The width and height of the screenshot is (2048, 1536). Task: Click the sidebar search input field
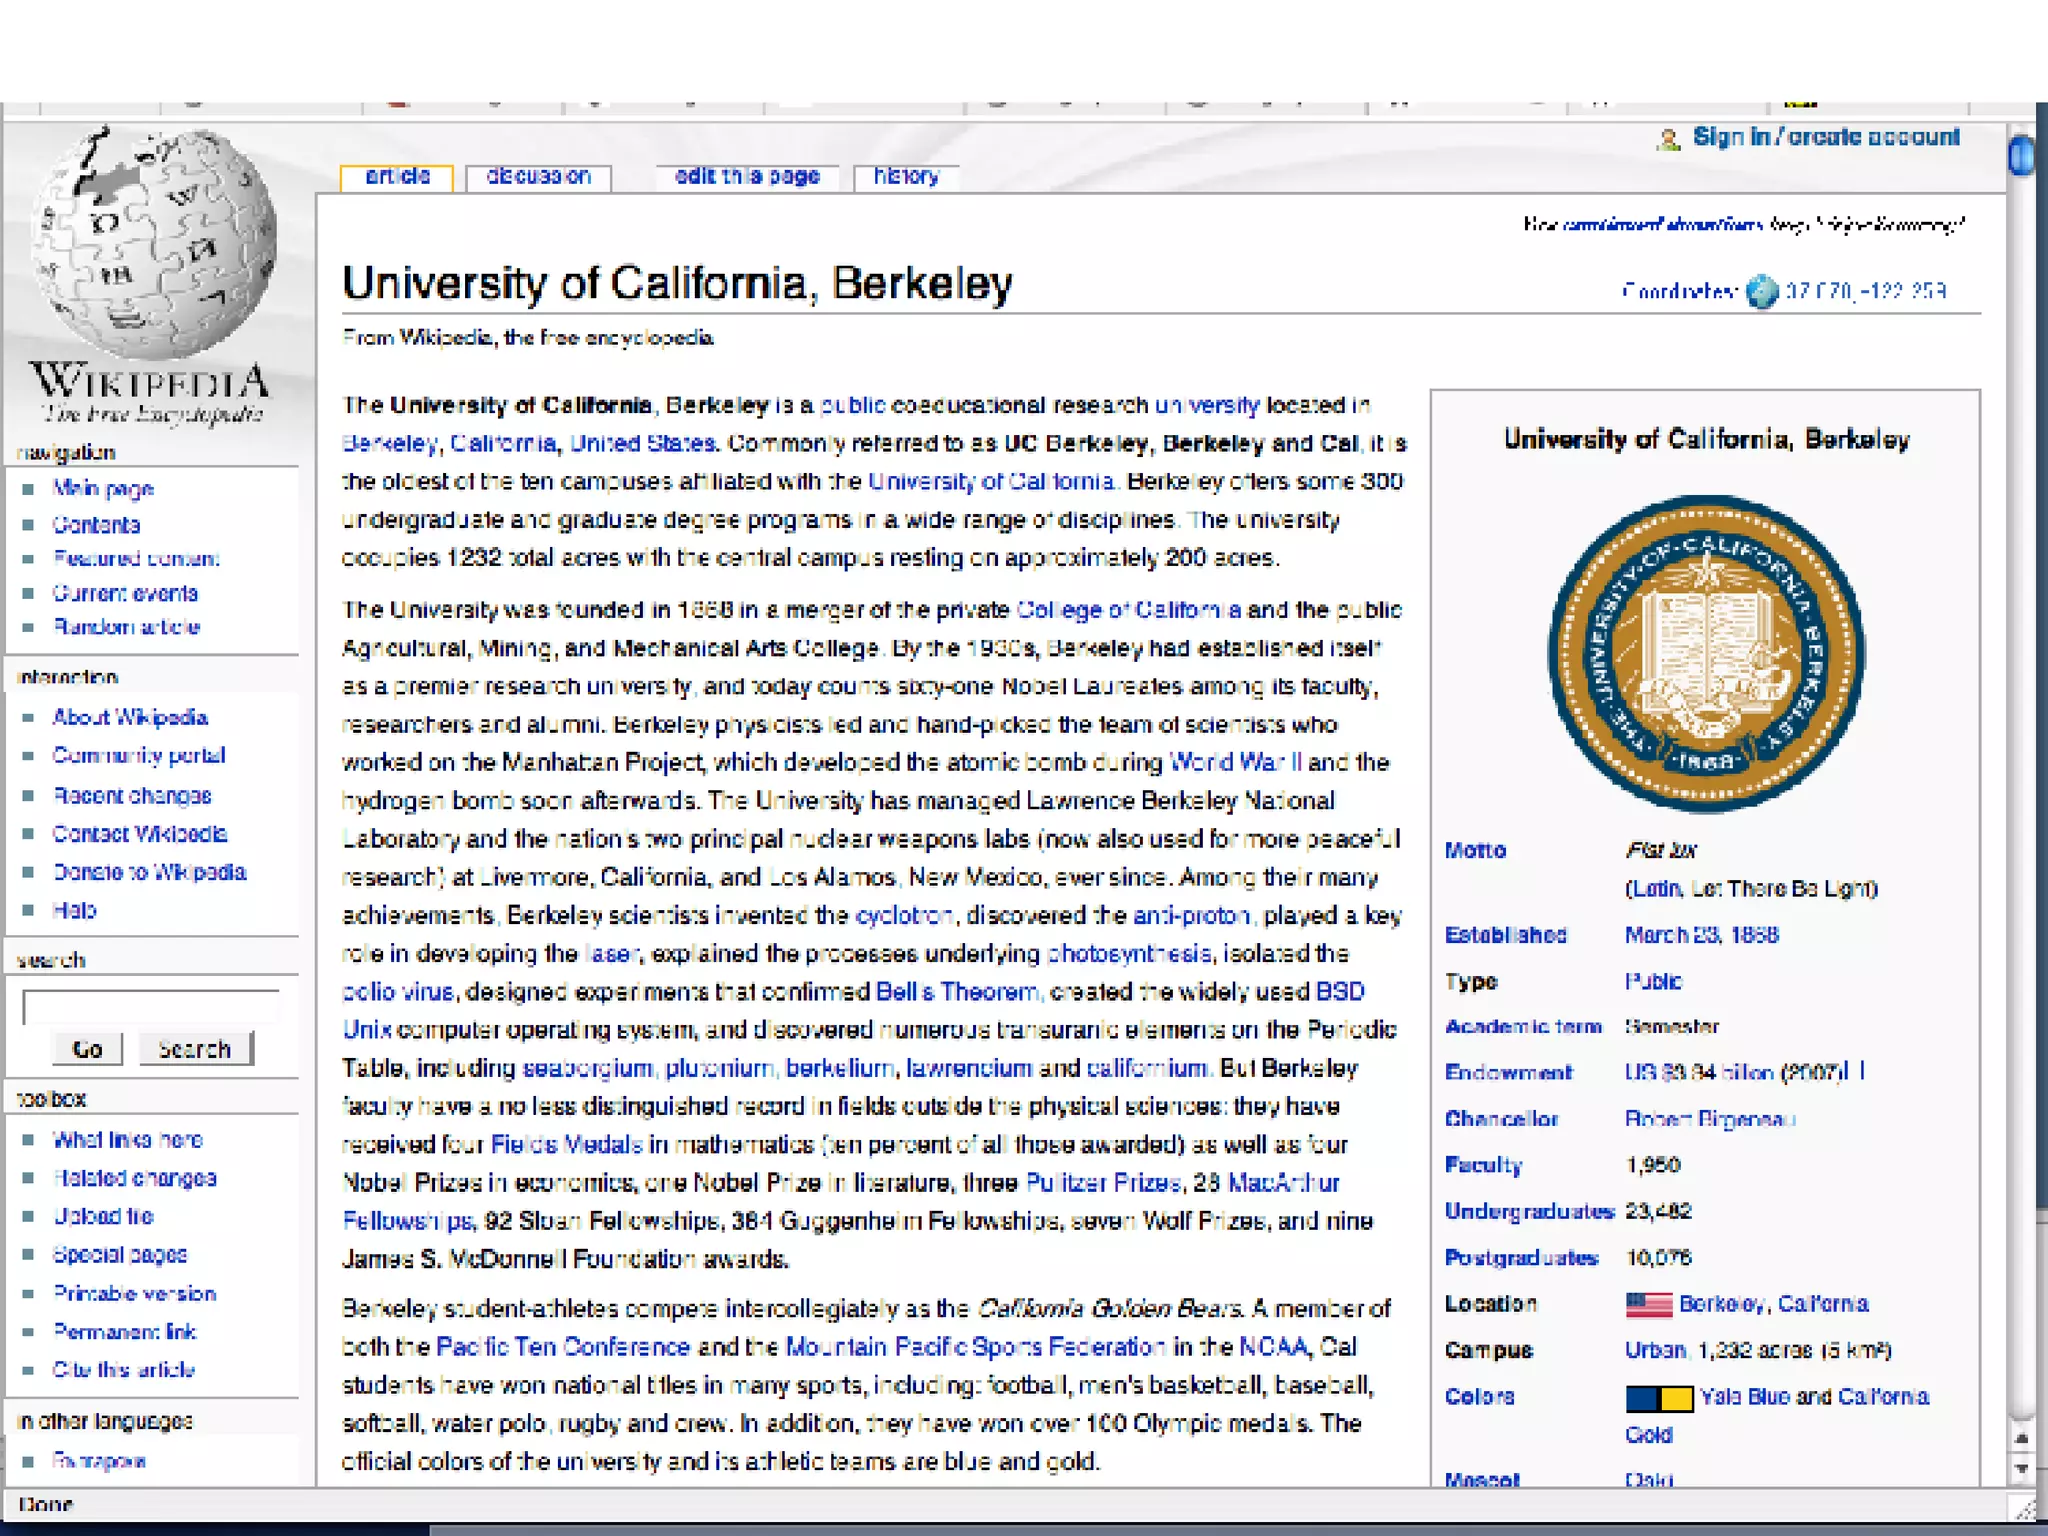click(x=151, y=1007)
